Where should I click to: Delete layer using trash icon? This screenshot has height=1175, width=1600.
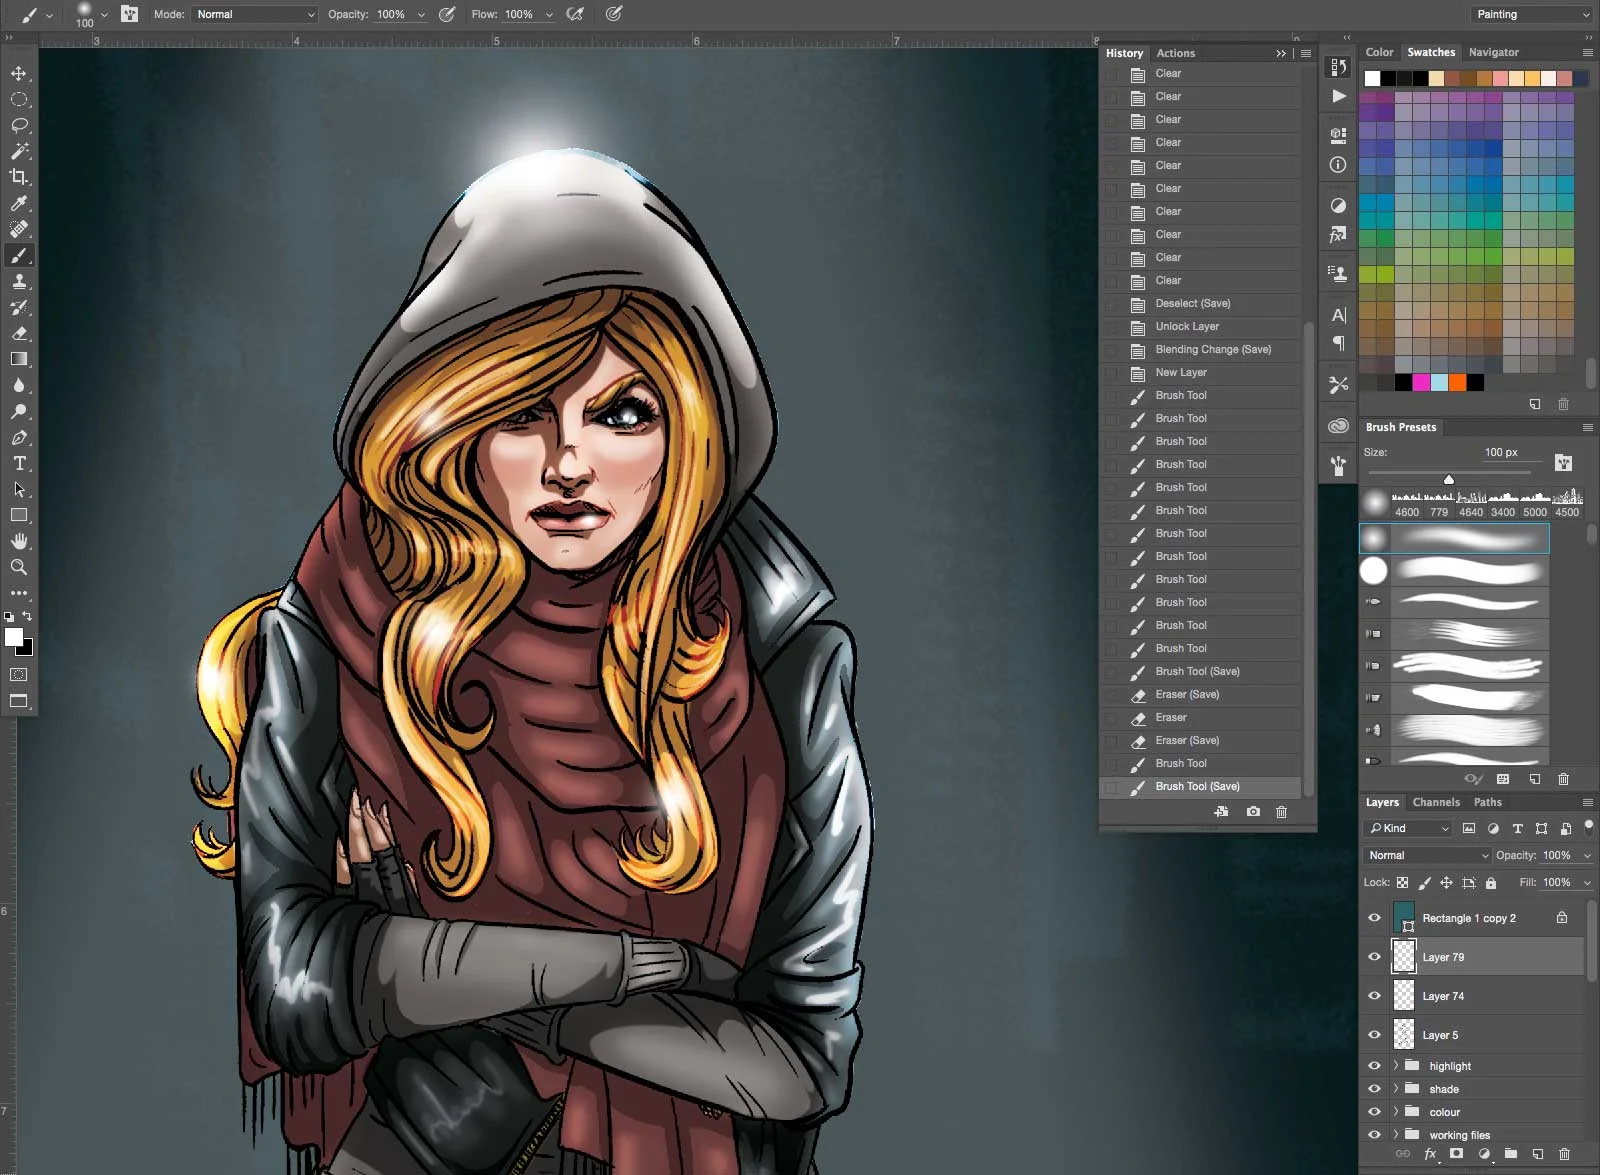point(1565,1153)
